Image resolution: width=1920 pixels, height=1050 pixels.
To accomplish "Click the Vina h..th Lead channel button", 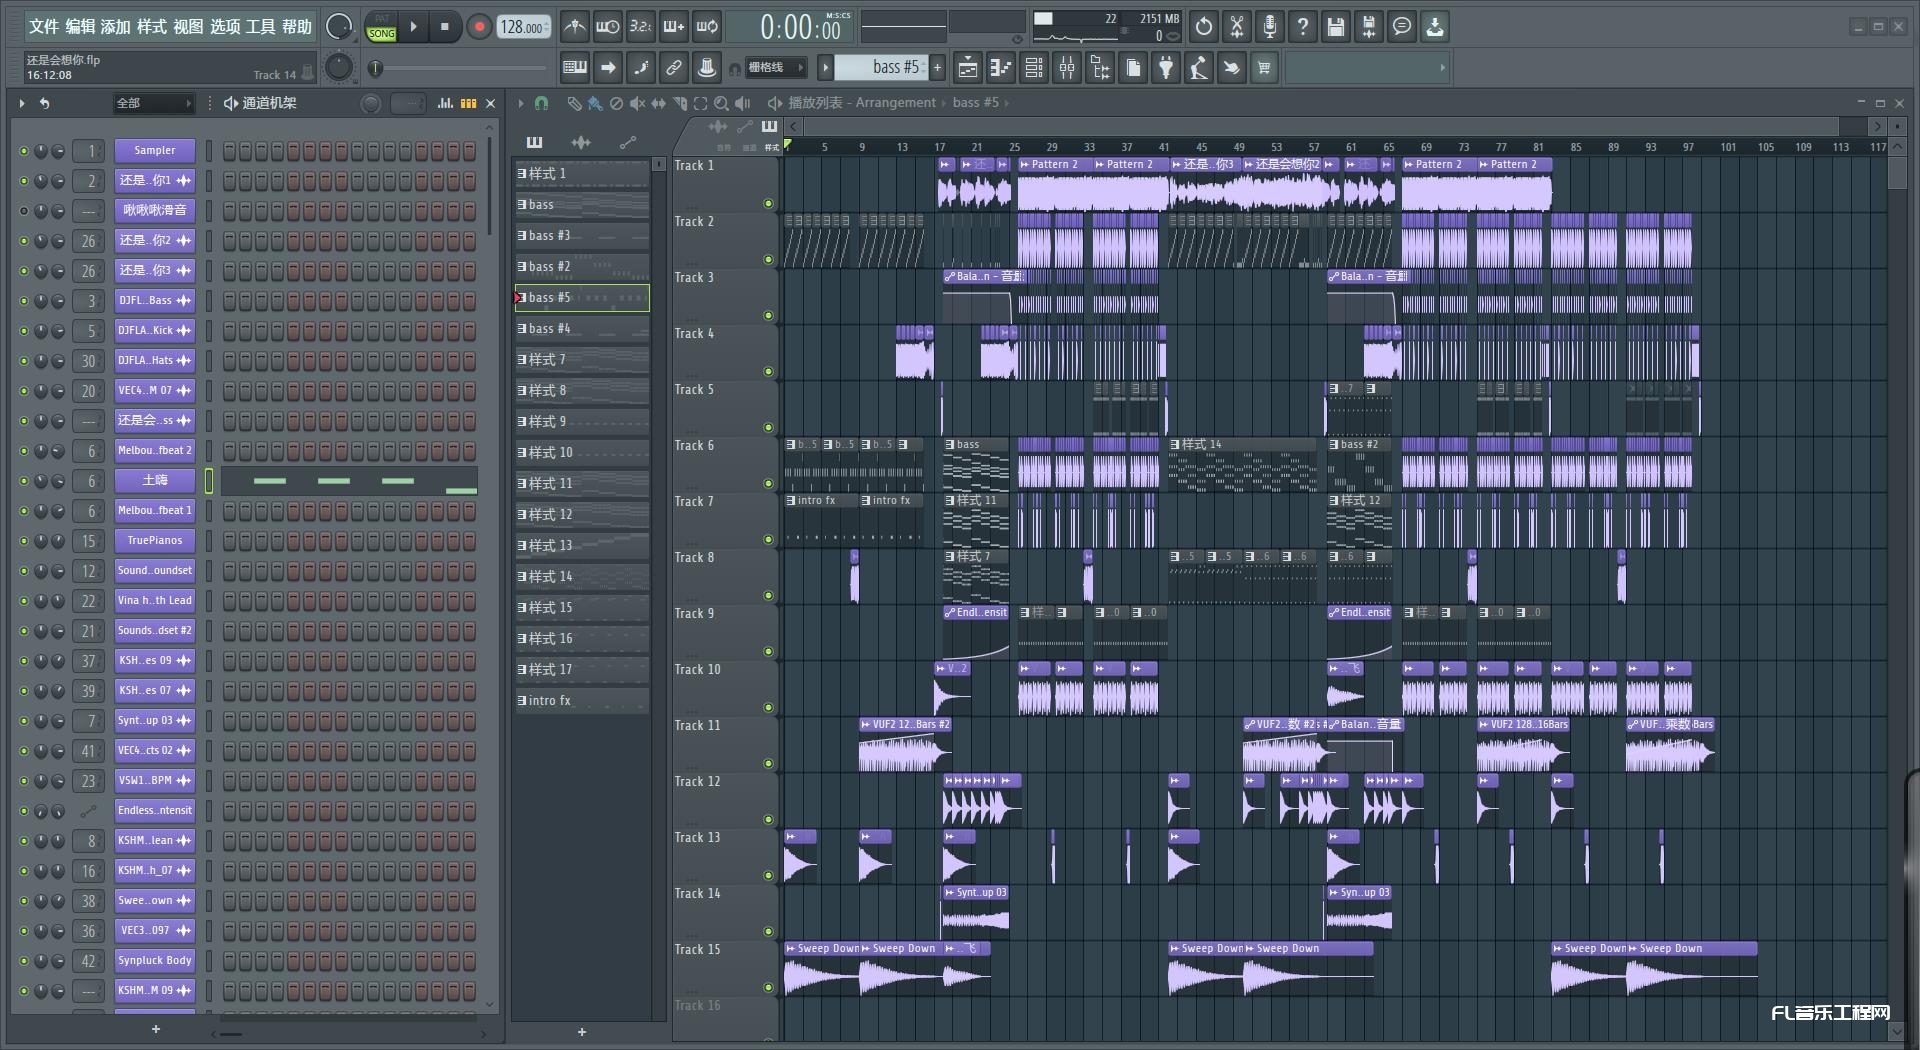I will pos(155,601).
